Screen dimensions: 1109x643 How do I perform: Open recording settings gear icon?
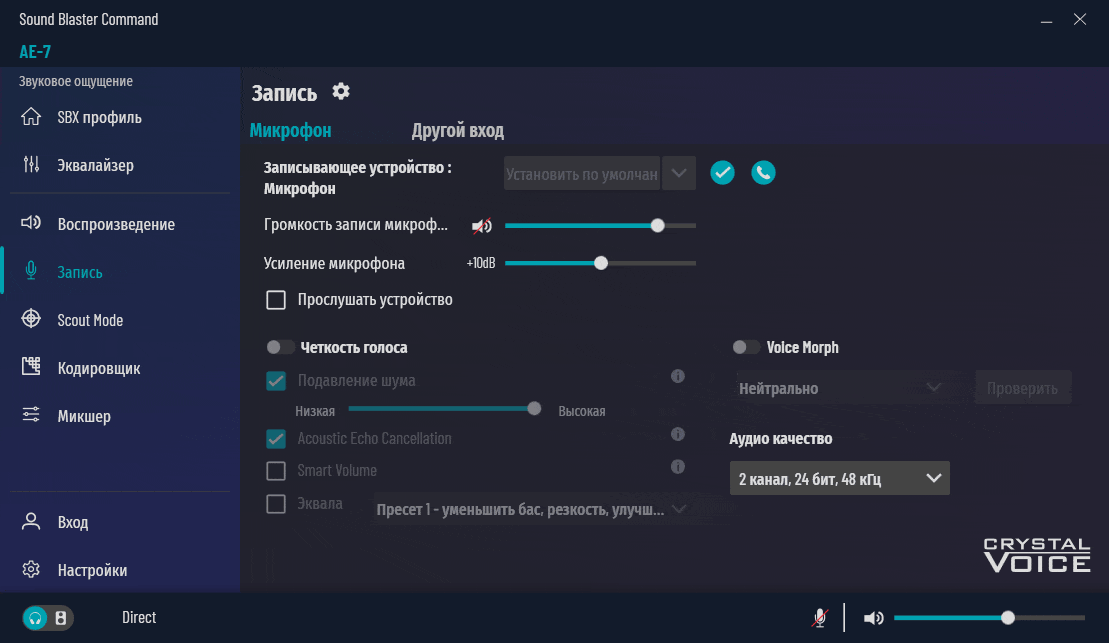point(341,92)
